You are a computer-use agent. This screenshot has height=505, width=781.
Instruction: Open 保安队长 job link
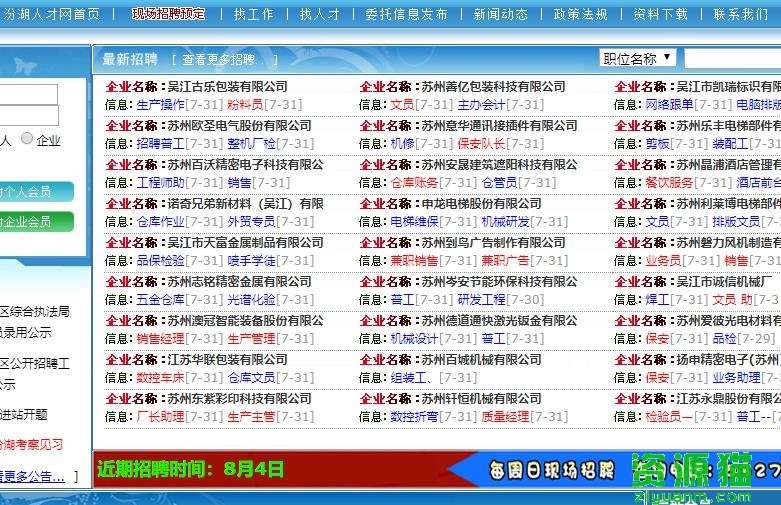[x=481, y=143]
